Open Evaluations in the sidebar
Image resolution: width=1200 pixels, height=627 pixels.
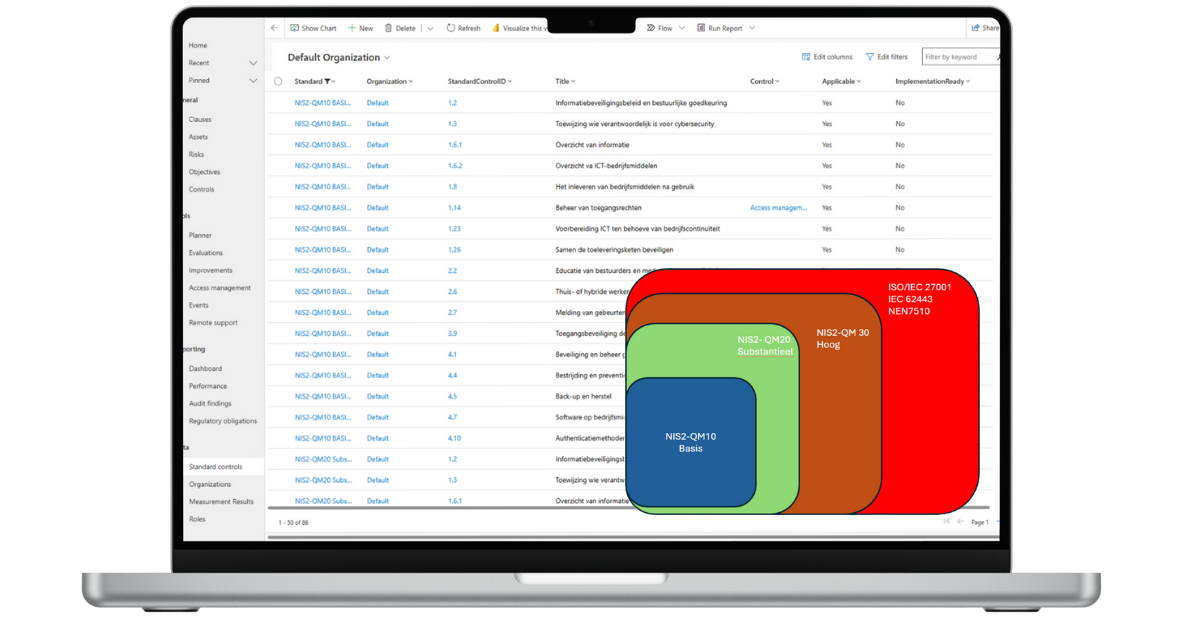tap(206, 253)
